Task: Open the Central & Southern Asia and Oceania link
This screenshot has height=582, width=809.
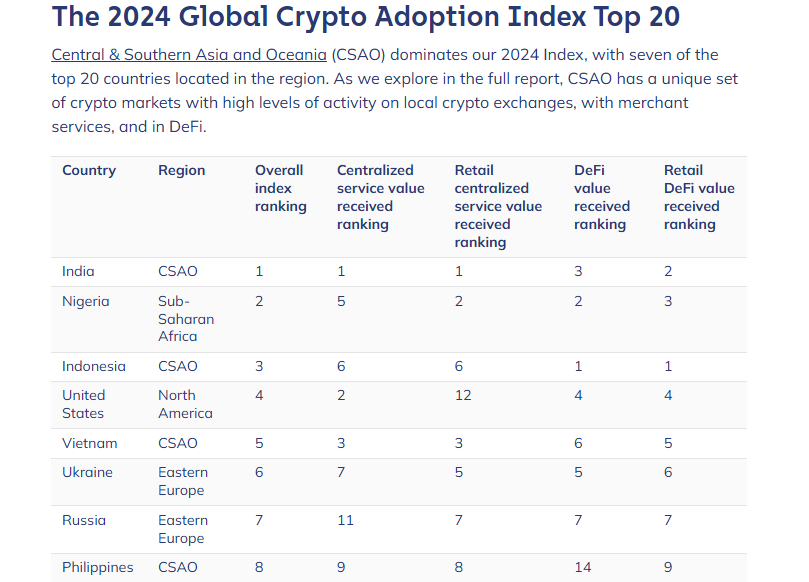Action: click(x=189, y=55)
